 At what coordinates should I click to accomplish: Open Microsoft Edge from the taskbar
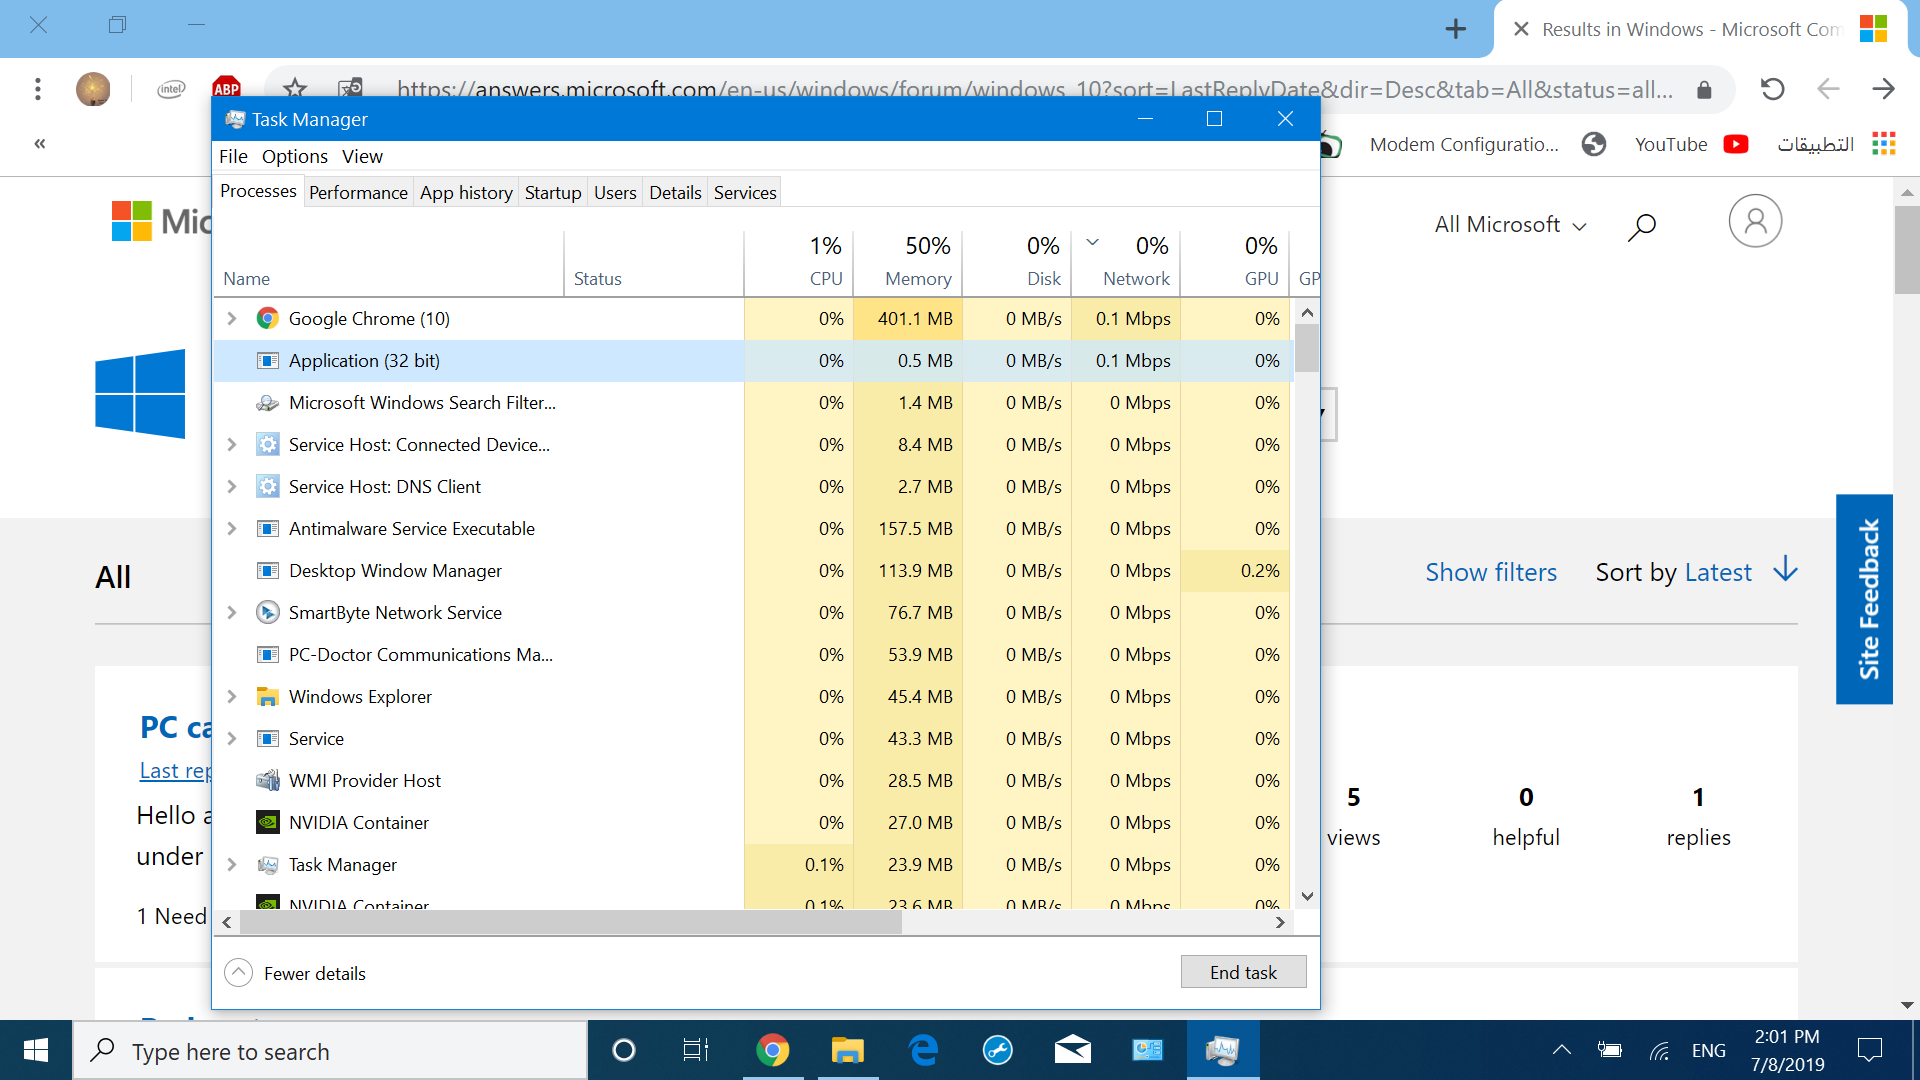[923, 1050]
